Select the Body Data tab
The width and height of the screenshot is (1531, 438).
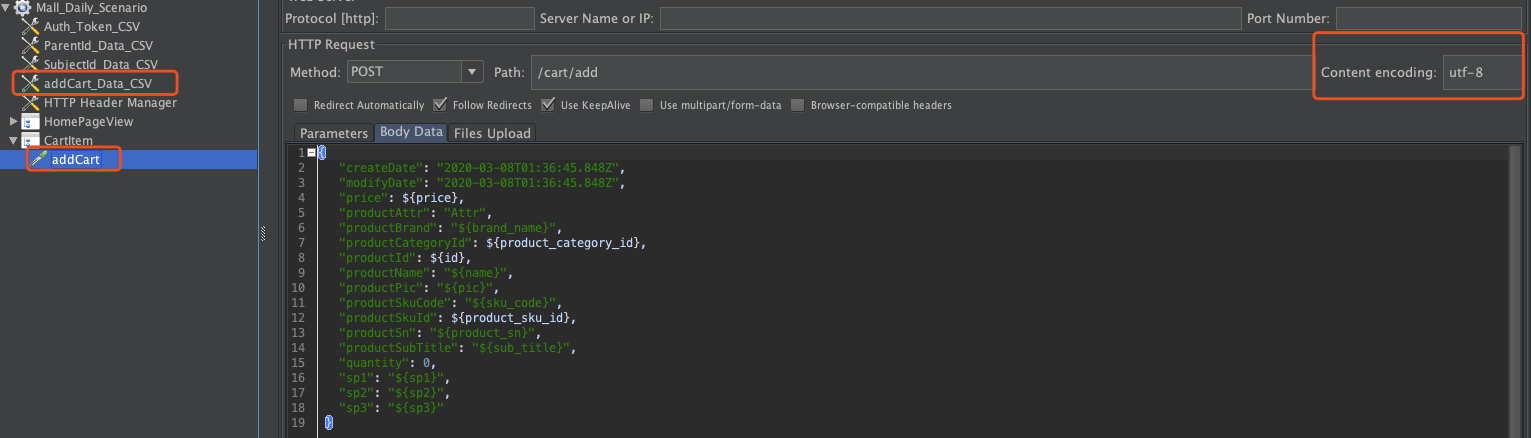(x=411, y=133)
